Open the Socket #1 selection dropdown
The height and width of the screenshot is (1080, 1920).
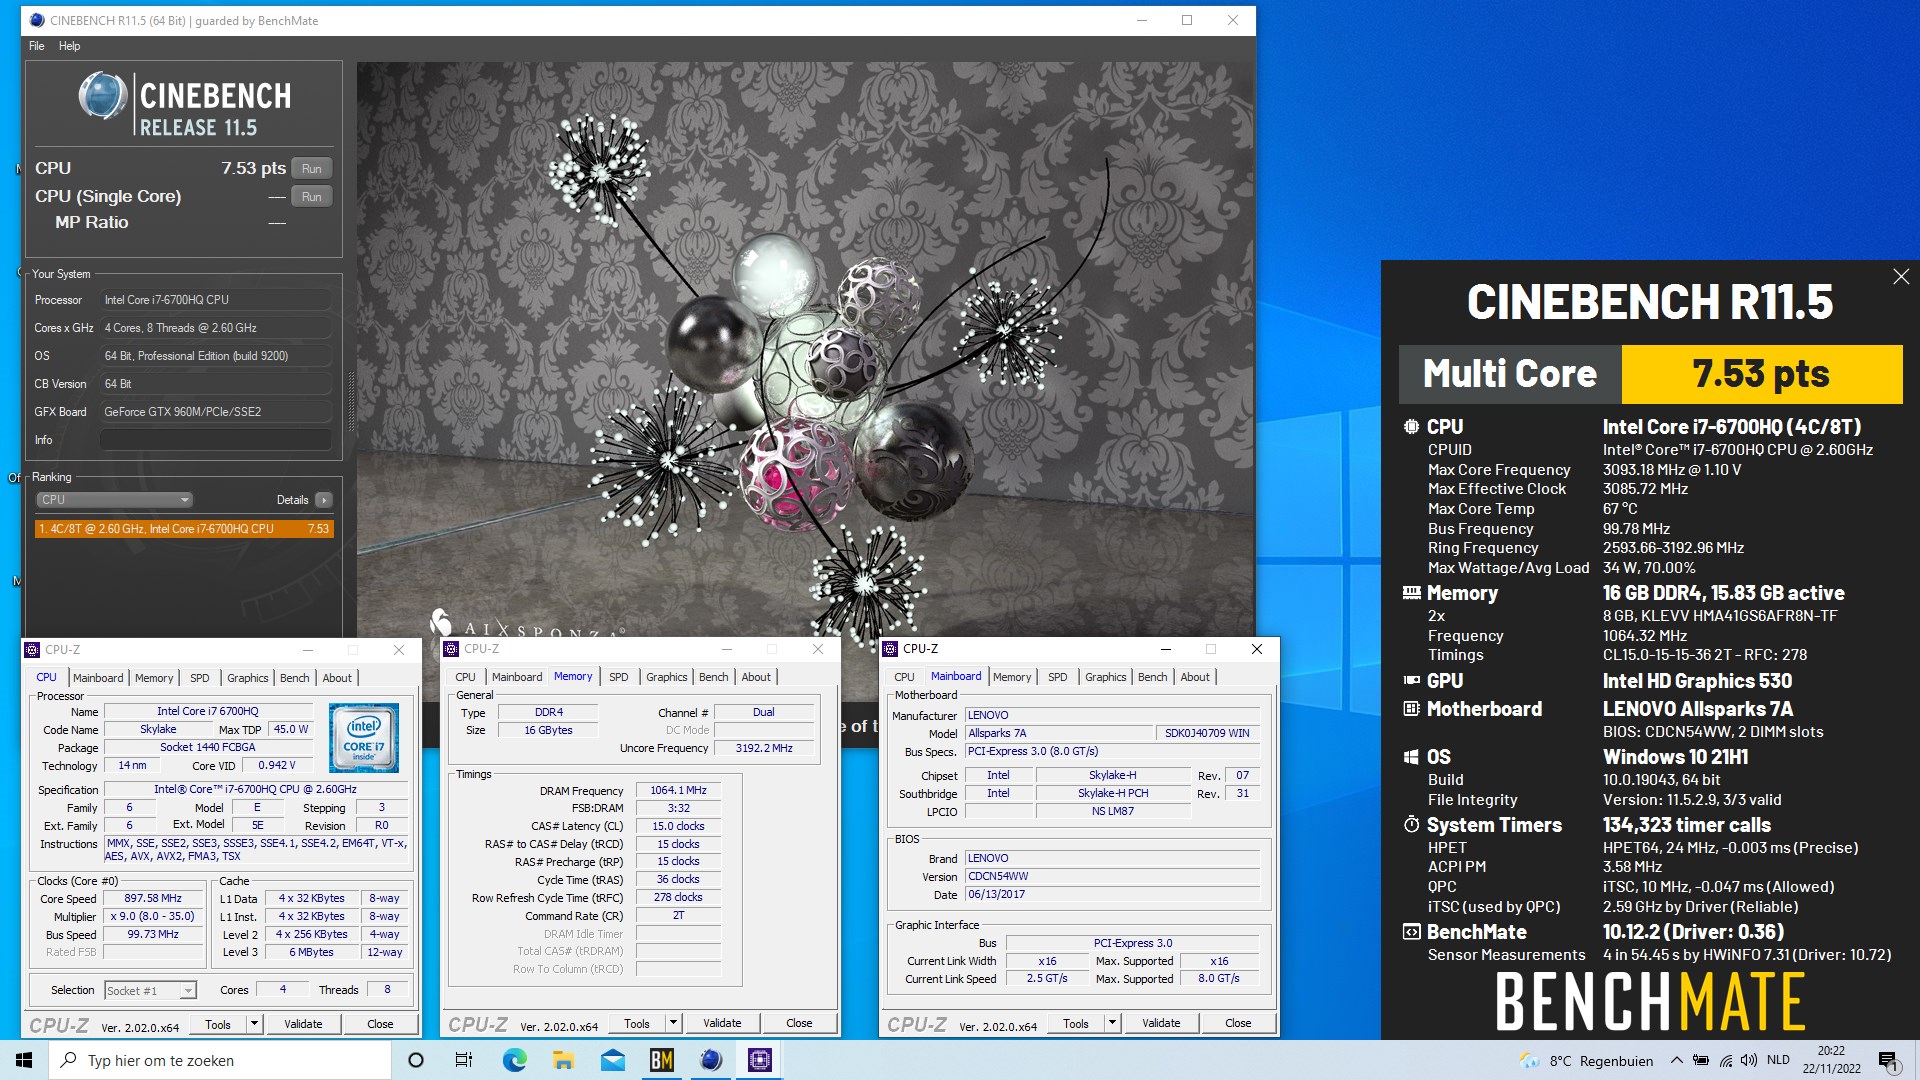pyautogui.click(x=149, y=991)
